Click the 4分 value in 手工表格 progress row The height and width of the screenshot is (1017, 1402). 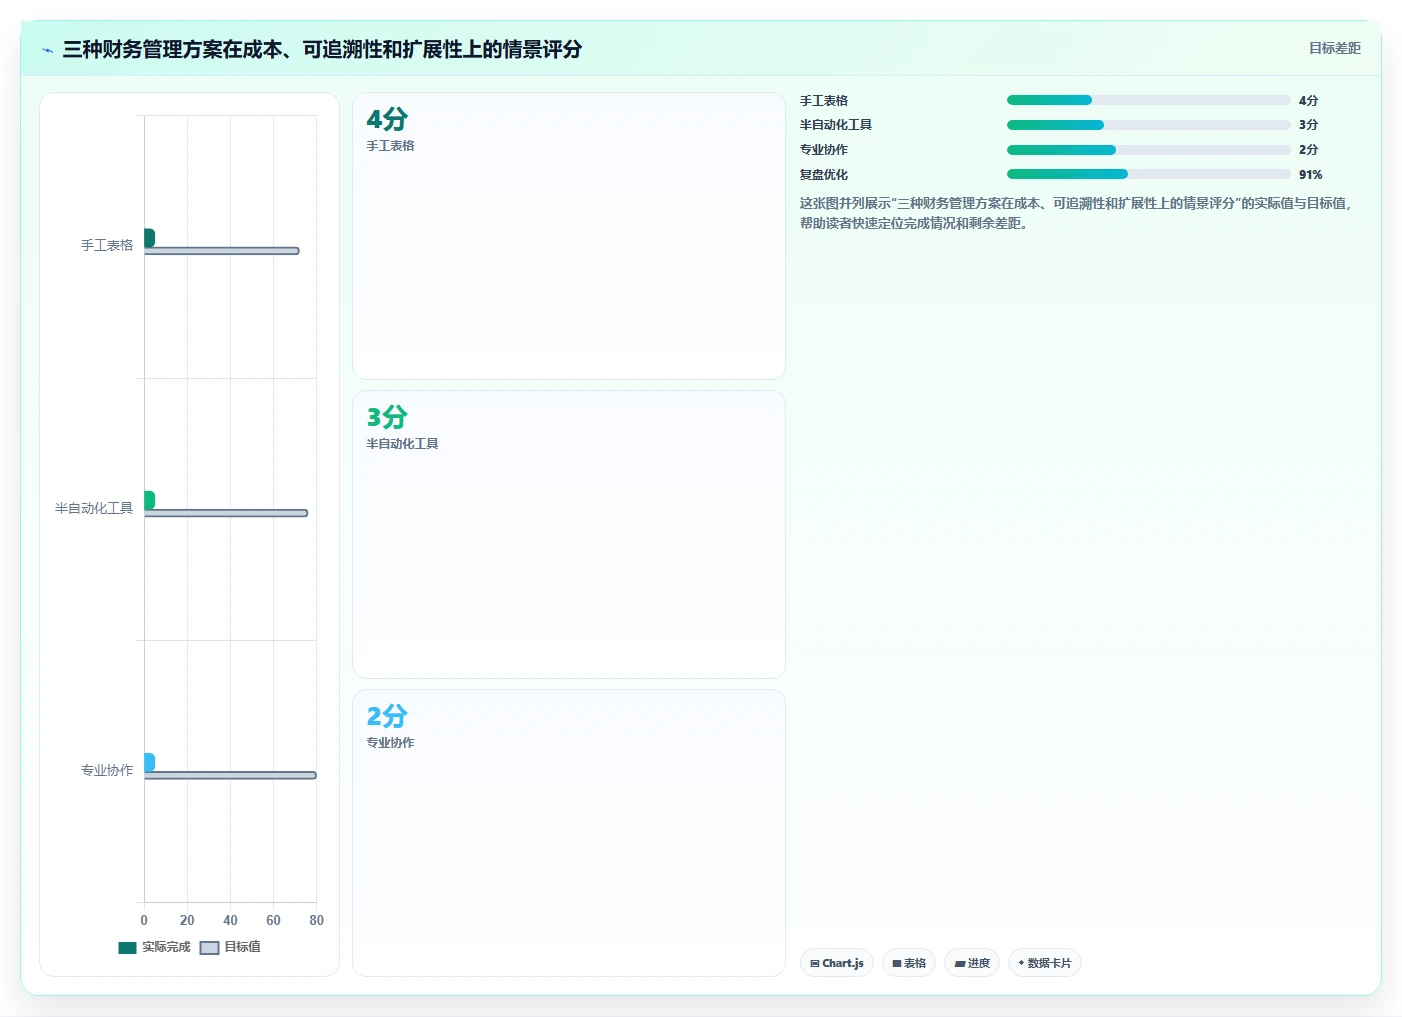tap(1308, 101)
